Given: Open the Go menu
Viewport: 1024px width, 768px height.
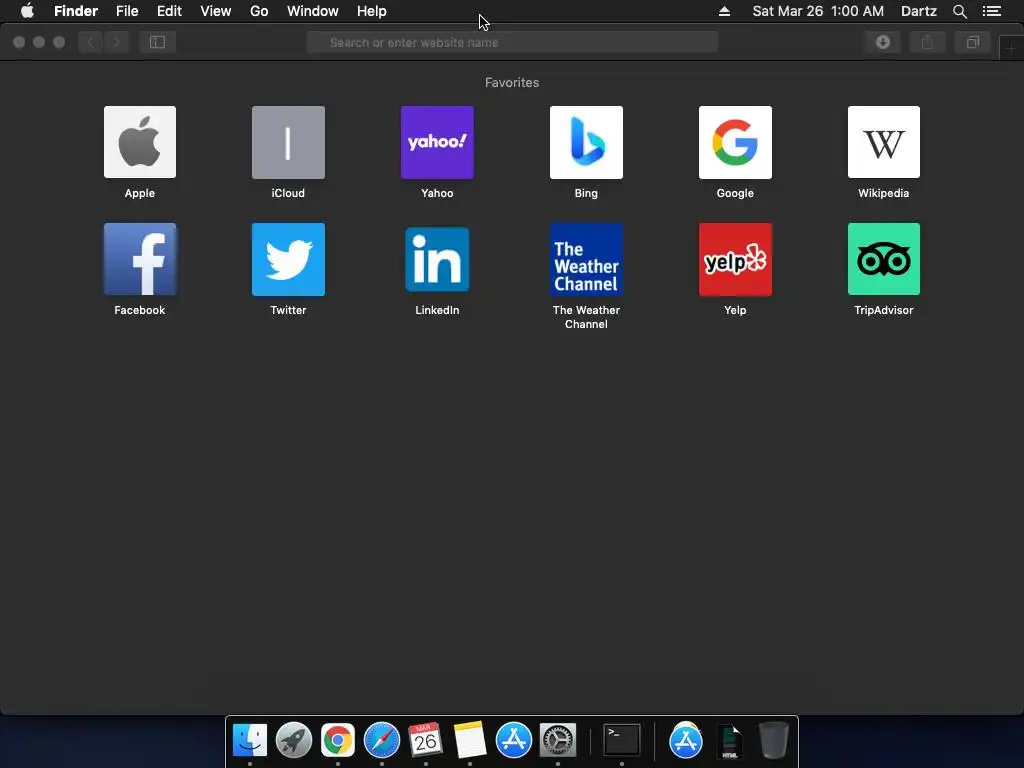Looking at the screenshot, I should coord(259,11).
